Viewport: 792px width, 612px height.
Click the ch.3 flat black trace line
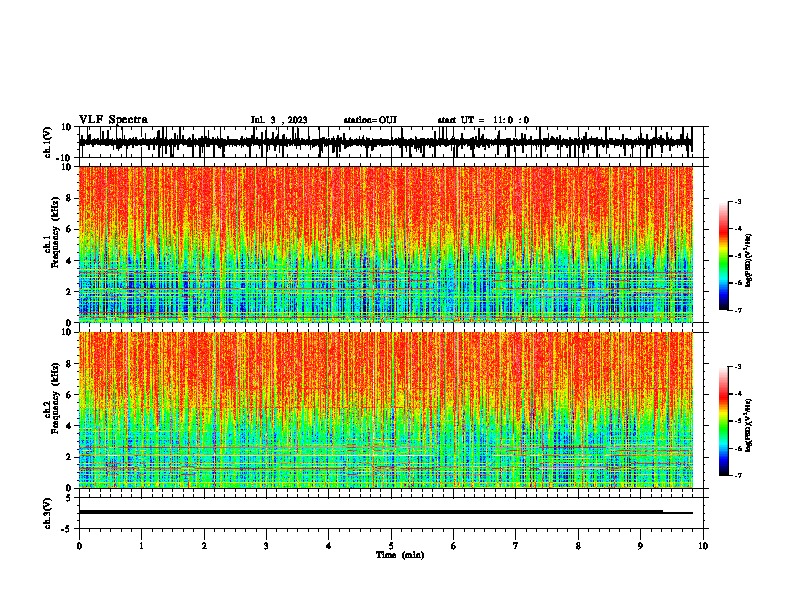[x=385, y=512]
